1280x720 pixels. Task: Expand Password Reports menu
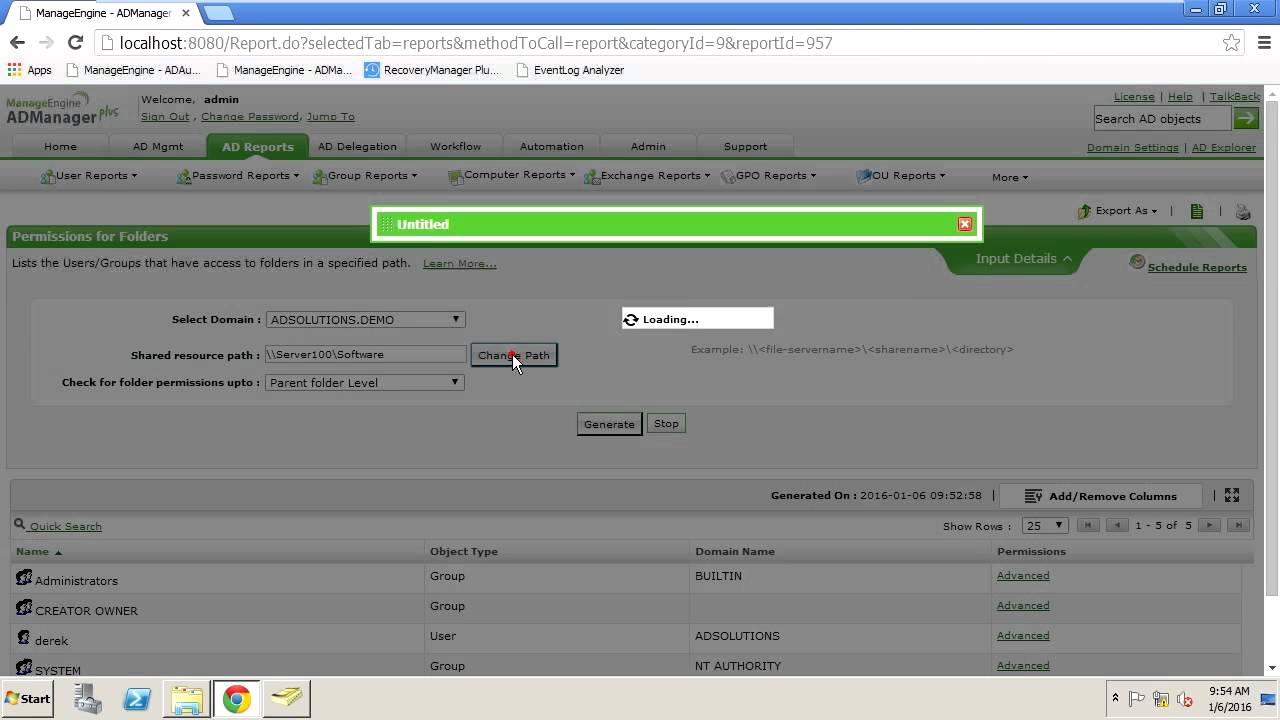pyautogui.click(x=238, y=176)
